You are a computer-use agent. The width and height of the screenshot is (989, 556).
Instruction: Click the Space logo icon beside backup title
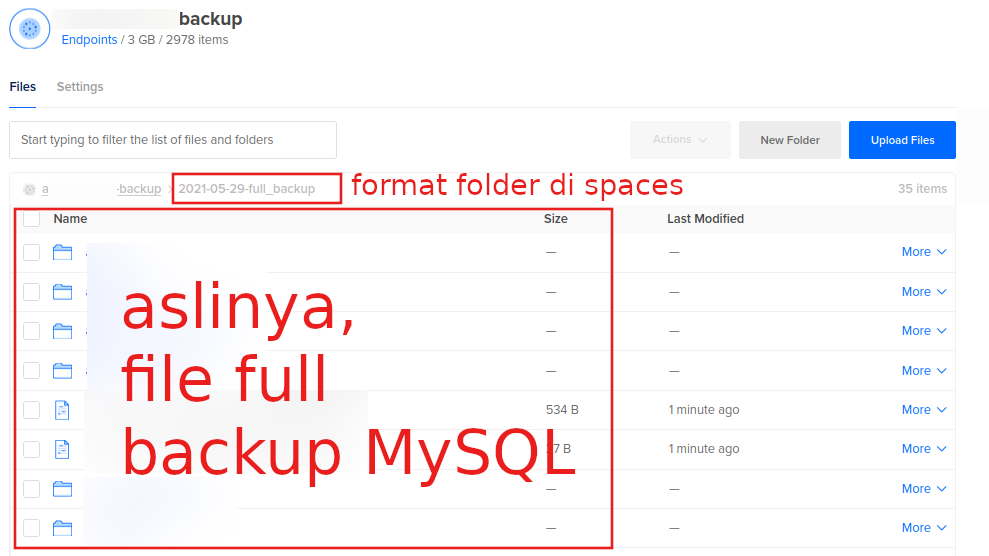(30, 28)
